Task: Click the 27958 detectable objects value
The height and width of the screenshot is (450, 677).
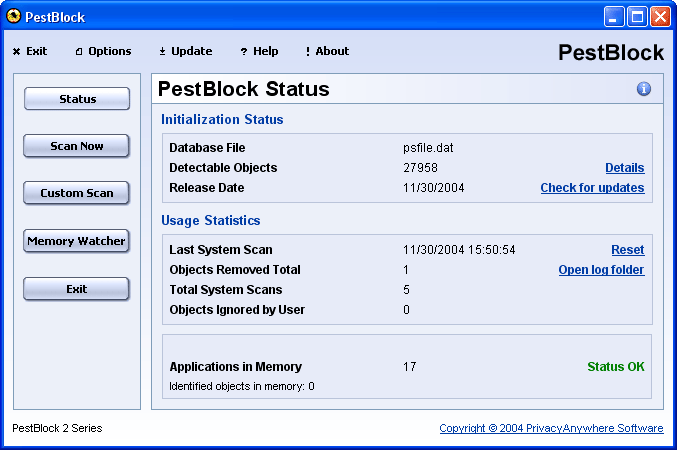Action: coord(420,168)
